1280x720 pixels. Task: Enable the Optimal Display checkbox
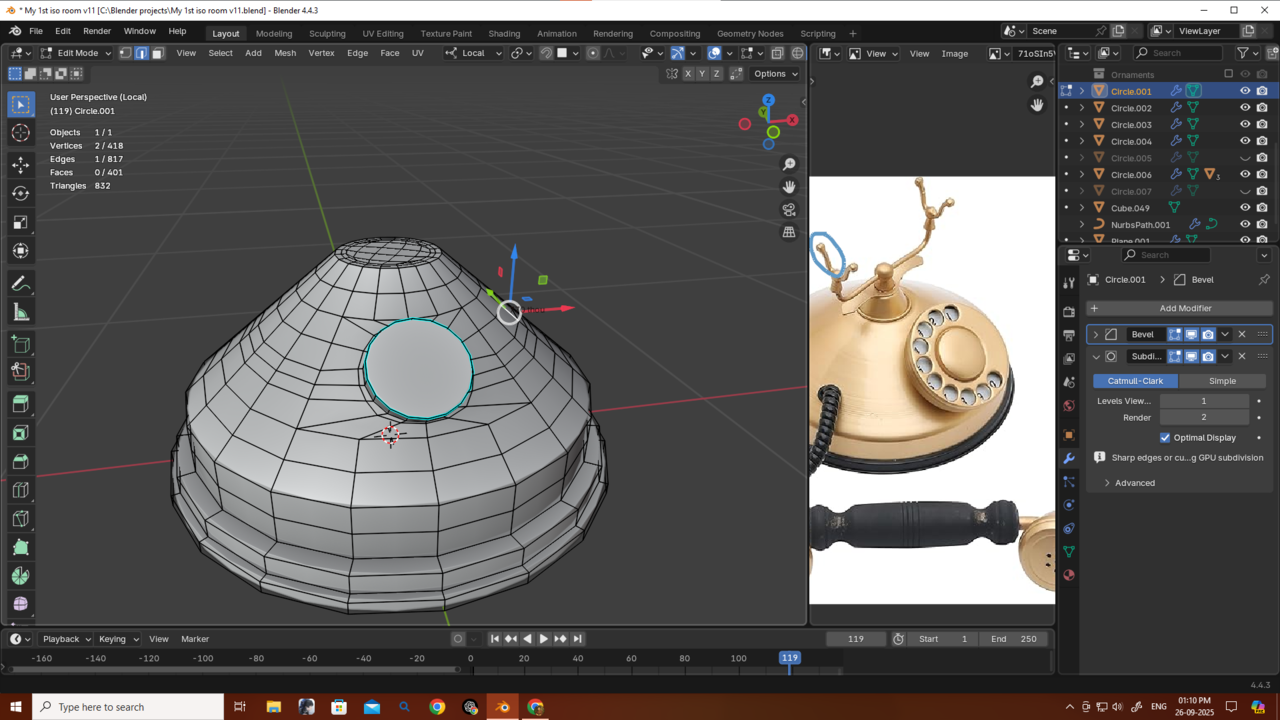pyautogui.click(x=1165, y=438)
